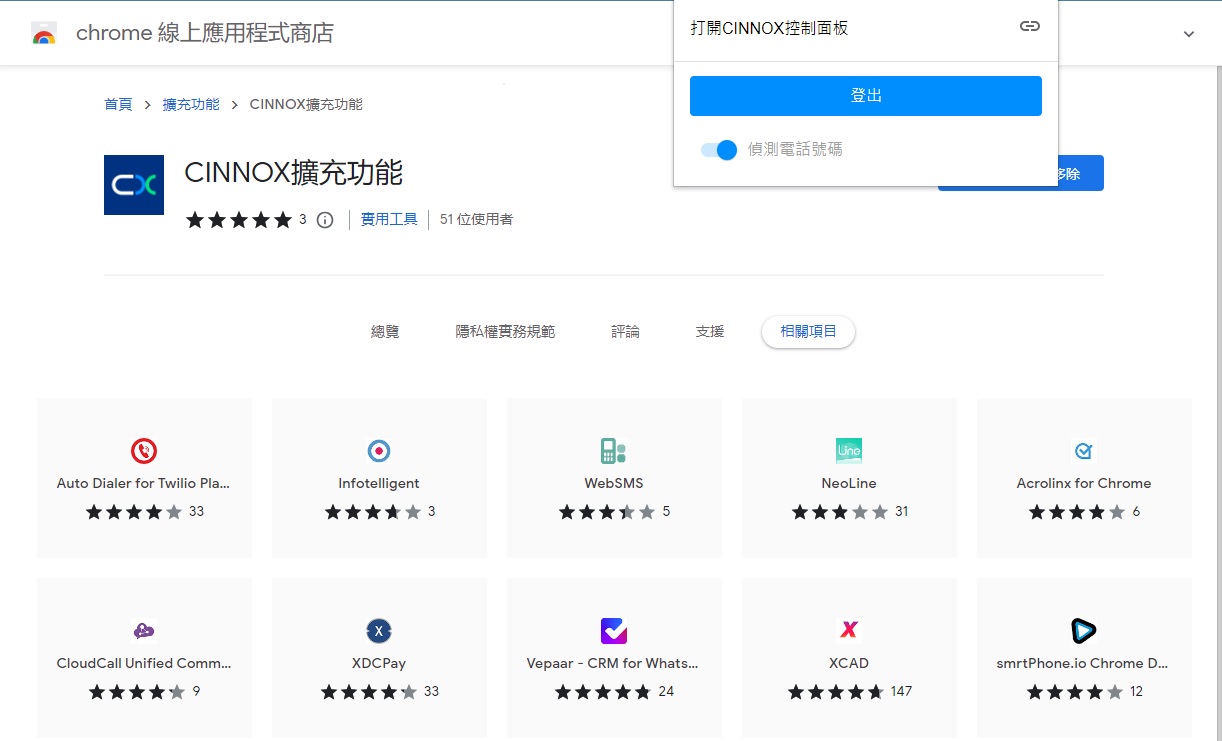This screenshot has width=1222, height=741.
Task: Click the WebSMS phone icon
Action: pyautogui.click(x=614, y=451)
